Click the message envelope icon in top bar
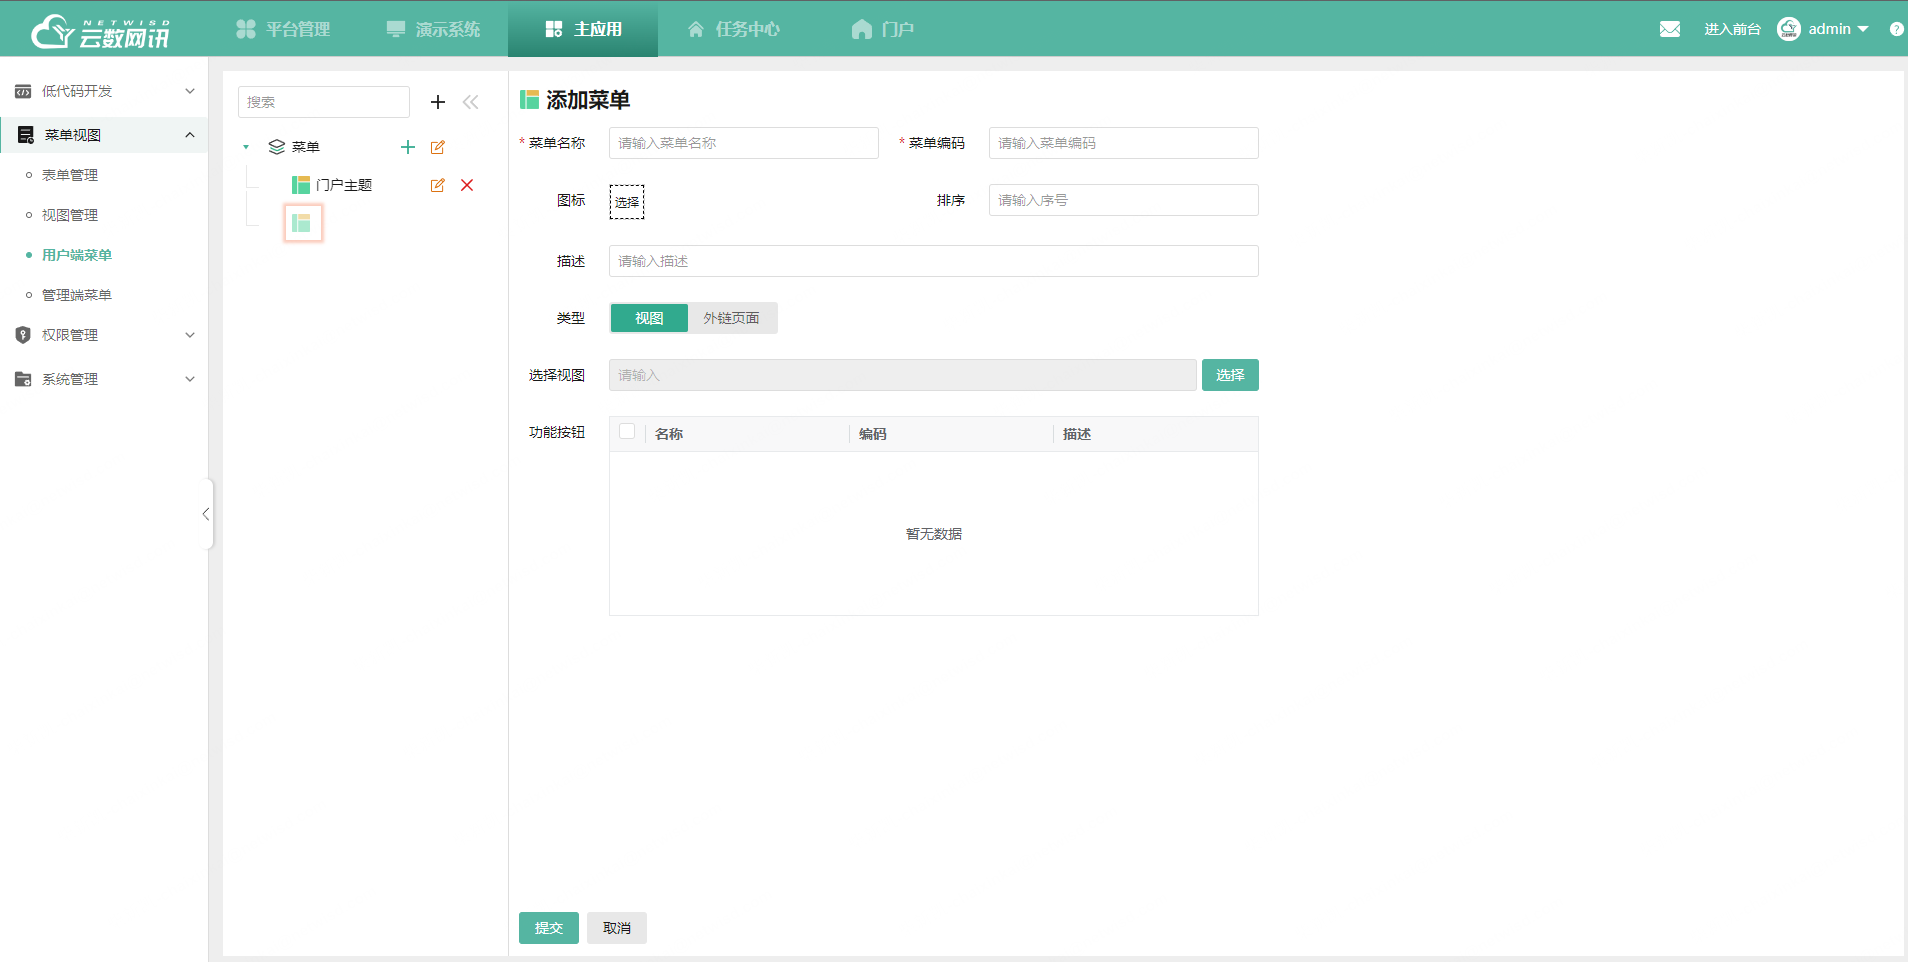 [x=1670, y=28]
